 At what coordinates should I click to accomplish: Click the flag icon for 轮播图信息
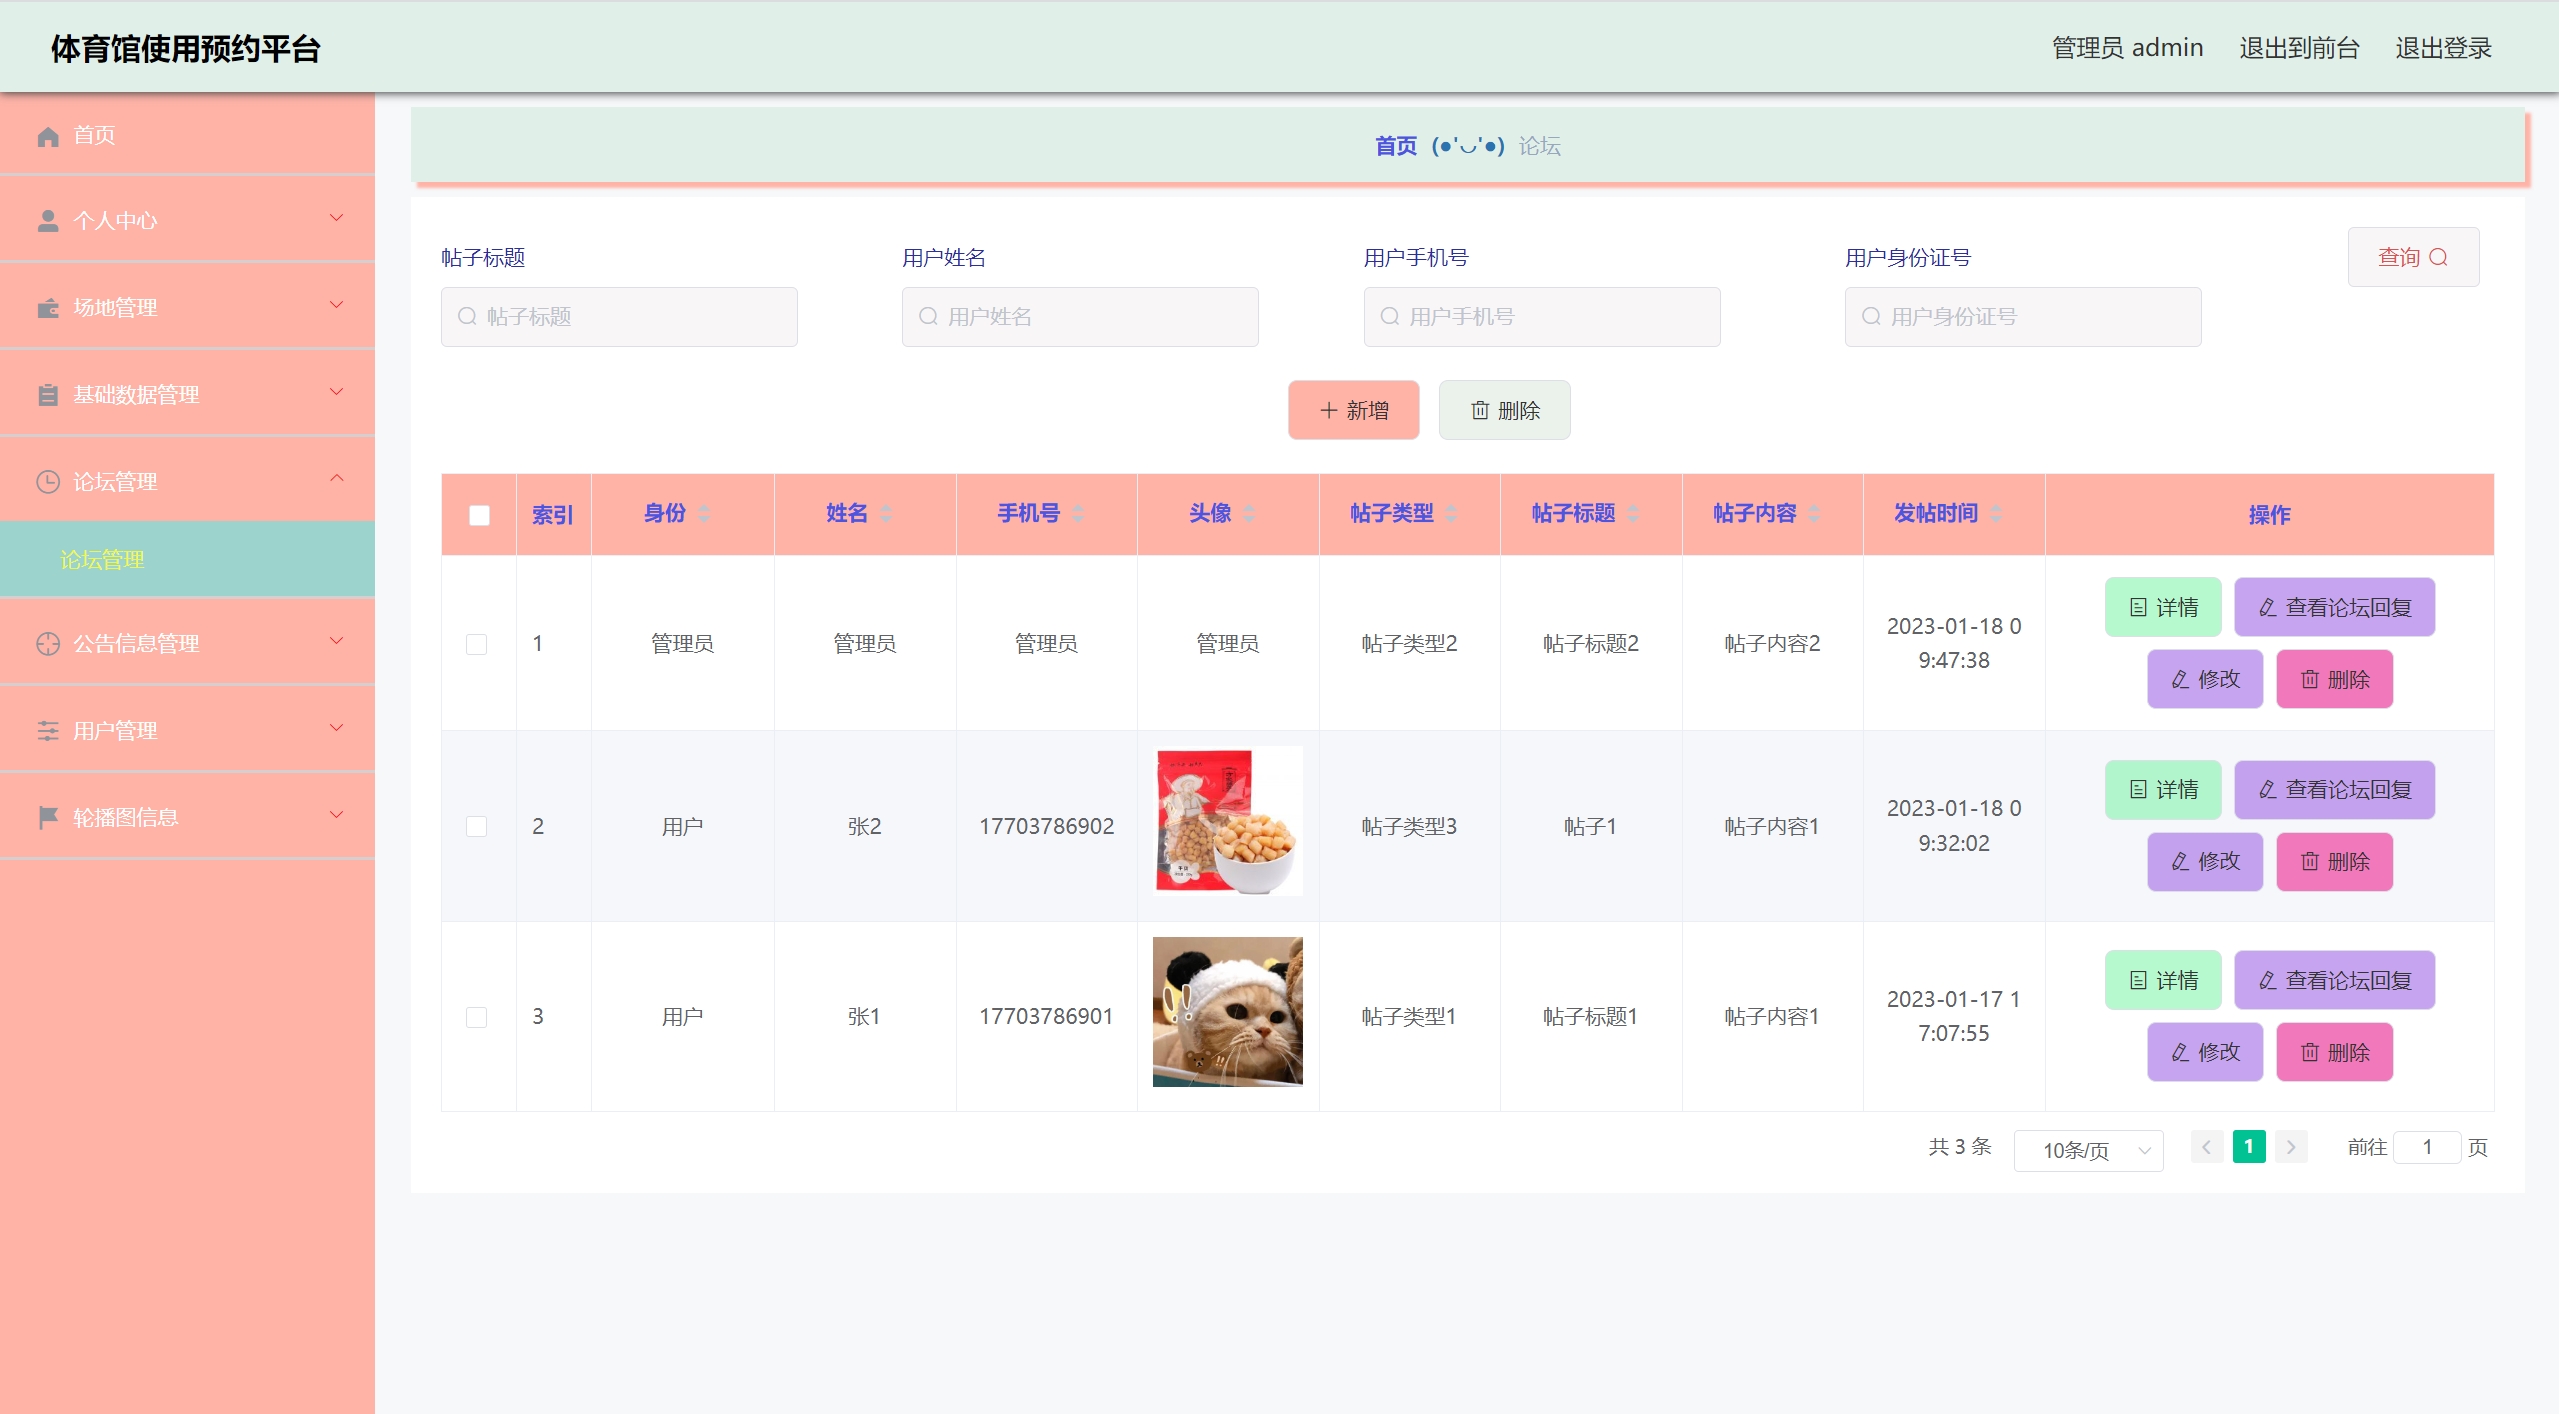[x=48, y=818]
